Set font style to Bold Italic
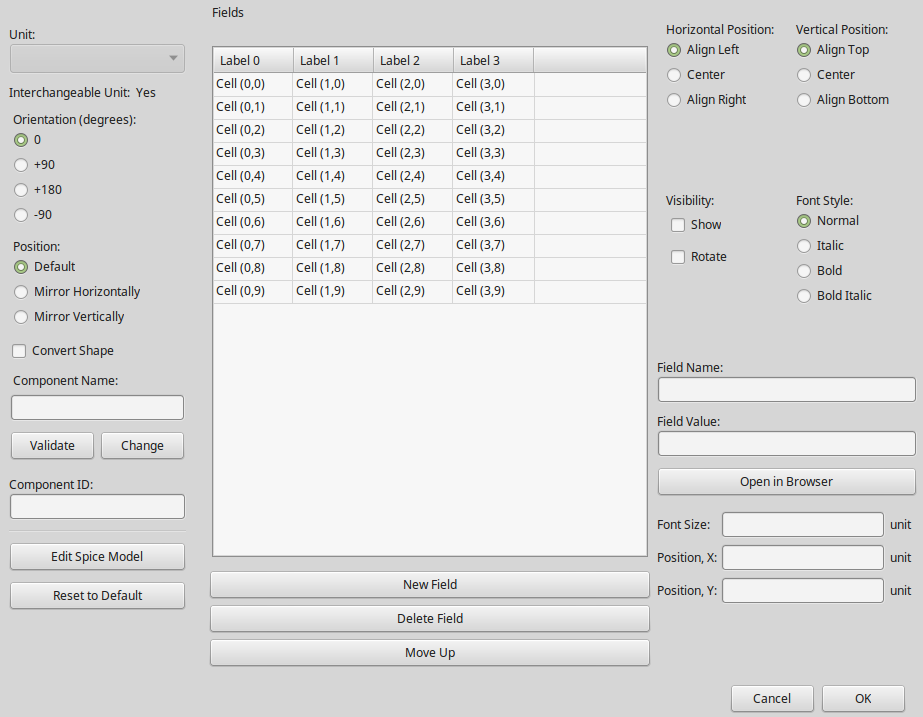 point(804,296)
